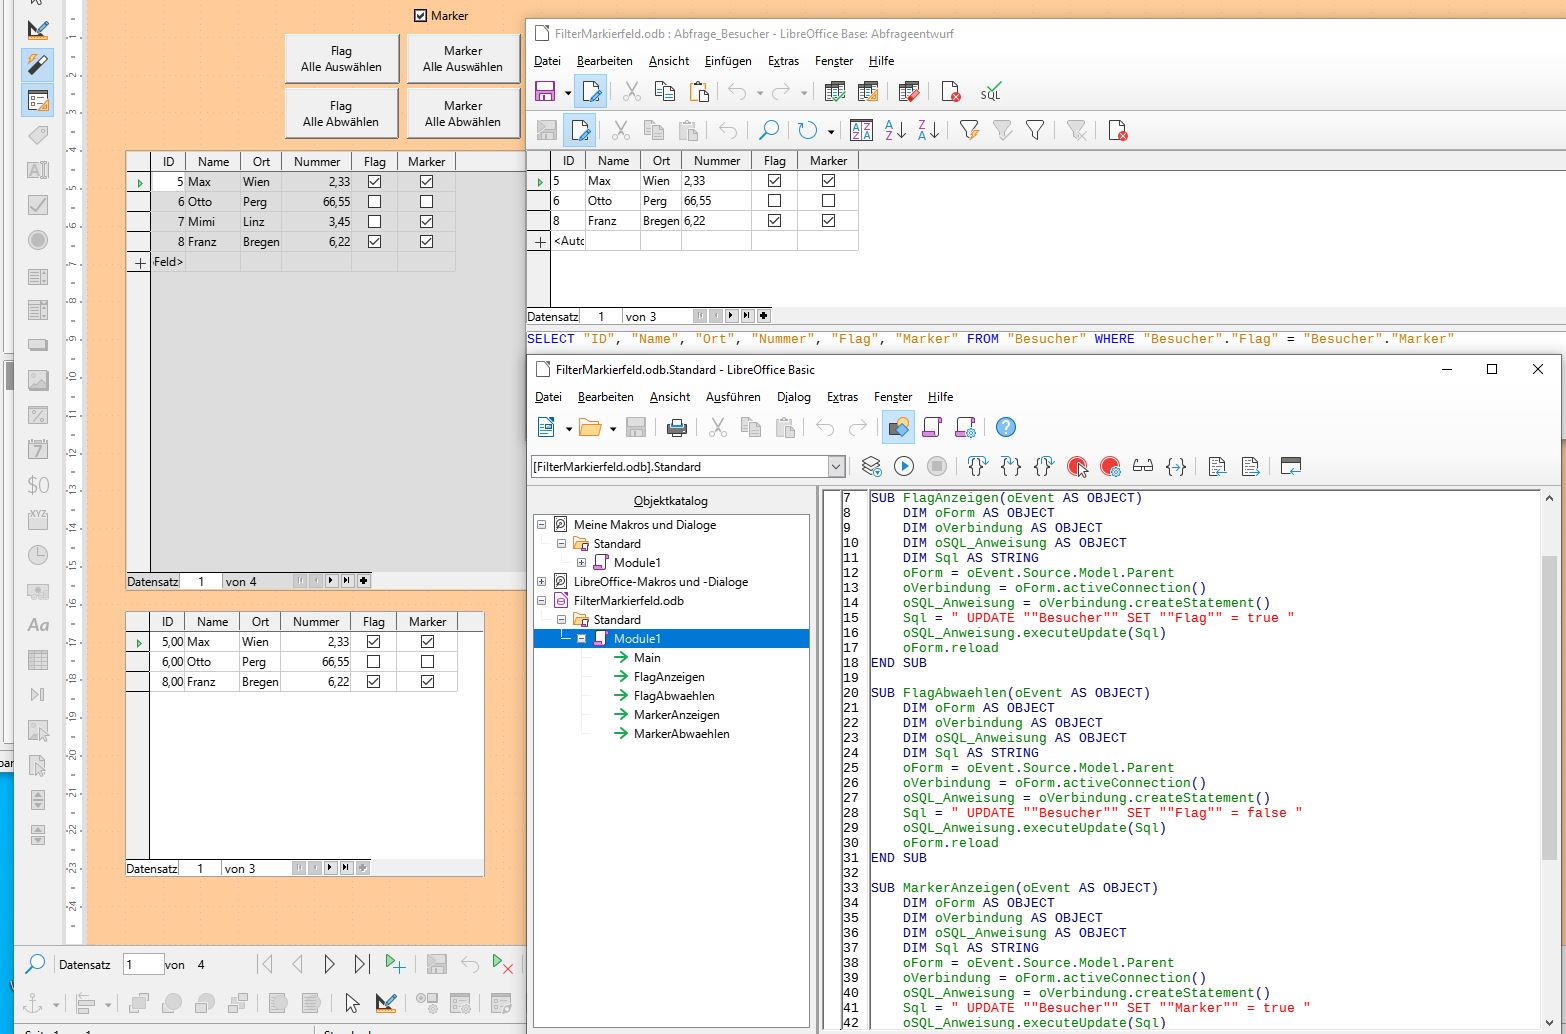Screen dimensions: 1566x1034
Task: Open the Open-file dropdown arrow in Basic IDE
Action: [612, 428]
